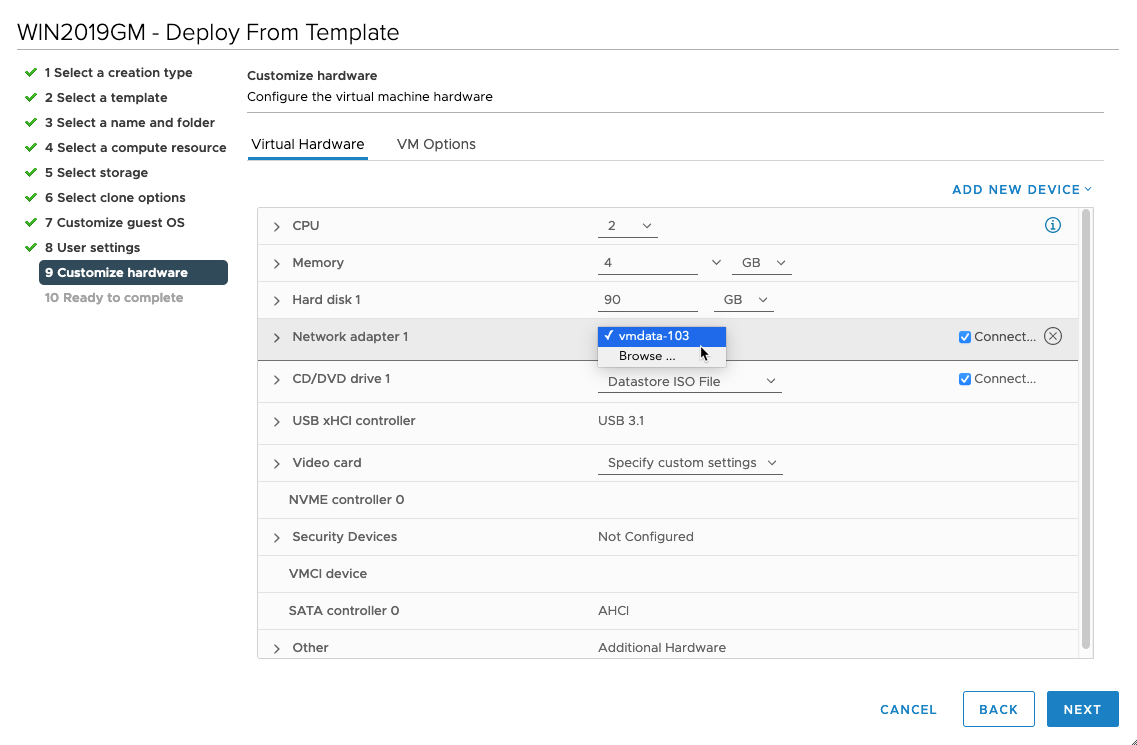The width and height of the screenshot is (1137, 745).
Task: Click the Hard disk 1 size field
Action: [647, 299]
